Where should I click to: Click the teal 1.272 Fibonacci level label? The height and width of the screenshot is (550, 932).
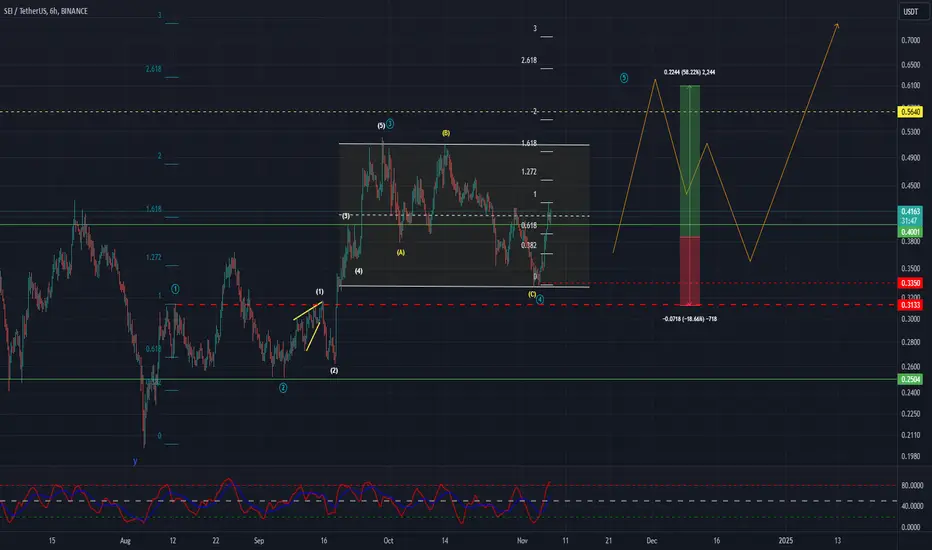pyautogui.click(x=153, y=257)
